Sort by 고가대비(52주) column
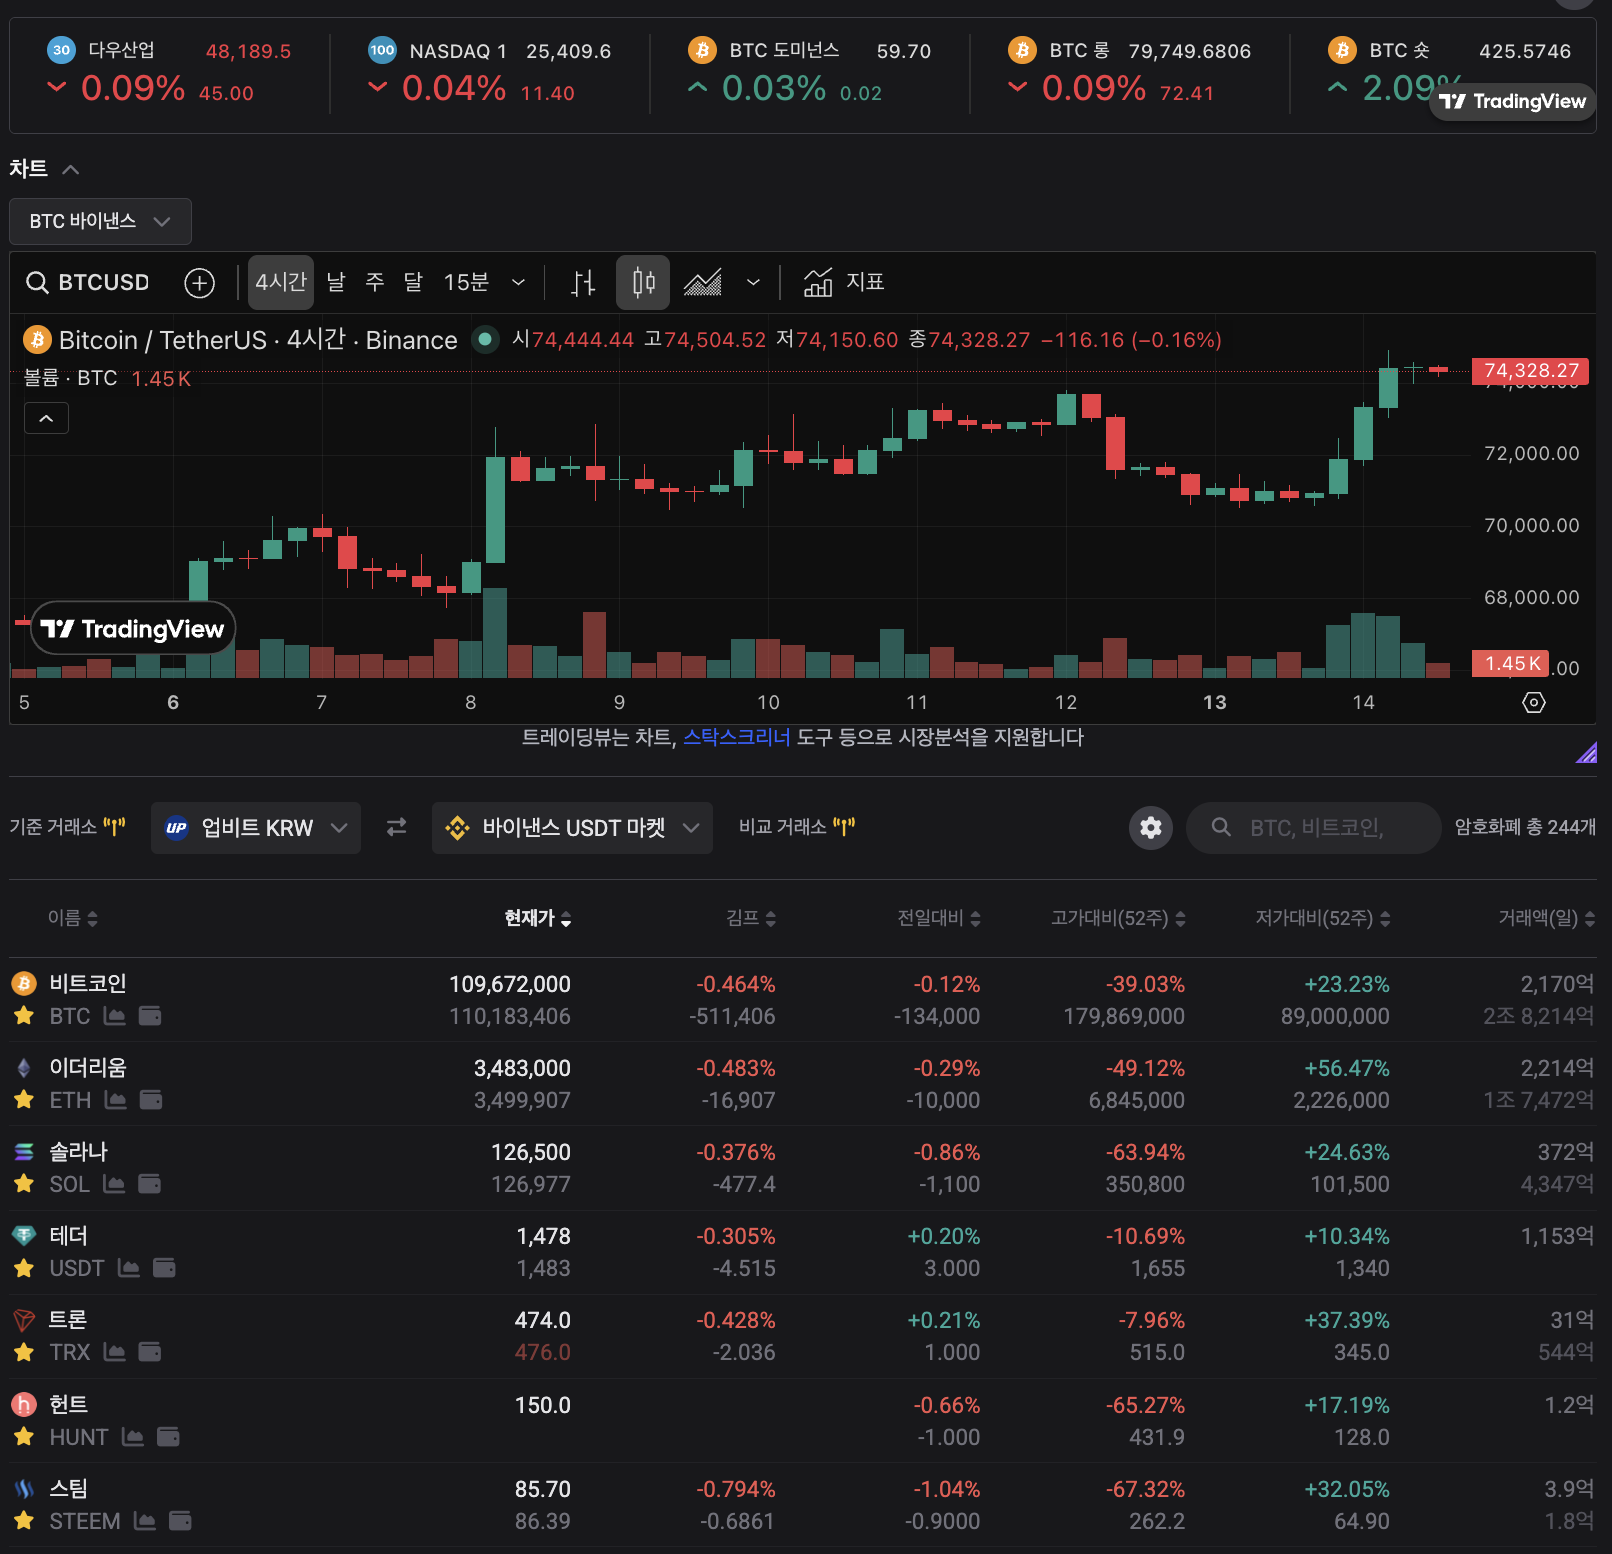 [x=1118, y=918]
